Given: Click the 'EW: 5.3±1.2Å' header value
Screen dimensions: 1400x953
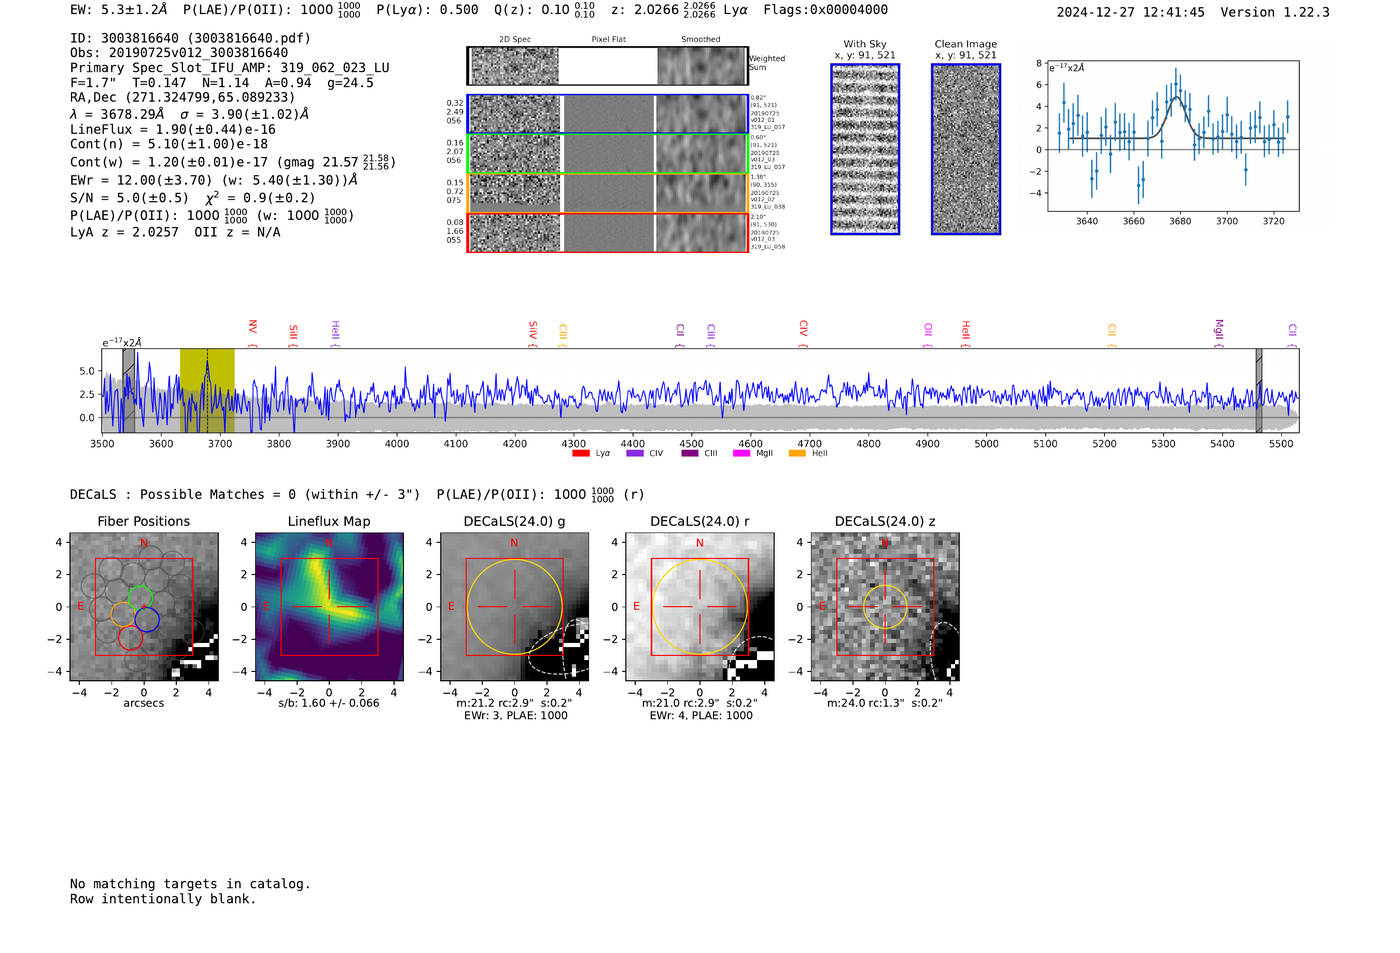Looking at the screenshot, I should click(x=119, y=10).
